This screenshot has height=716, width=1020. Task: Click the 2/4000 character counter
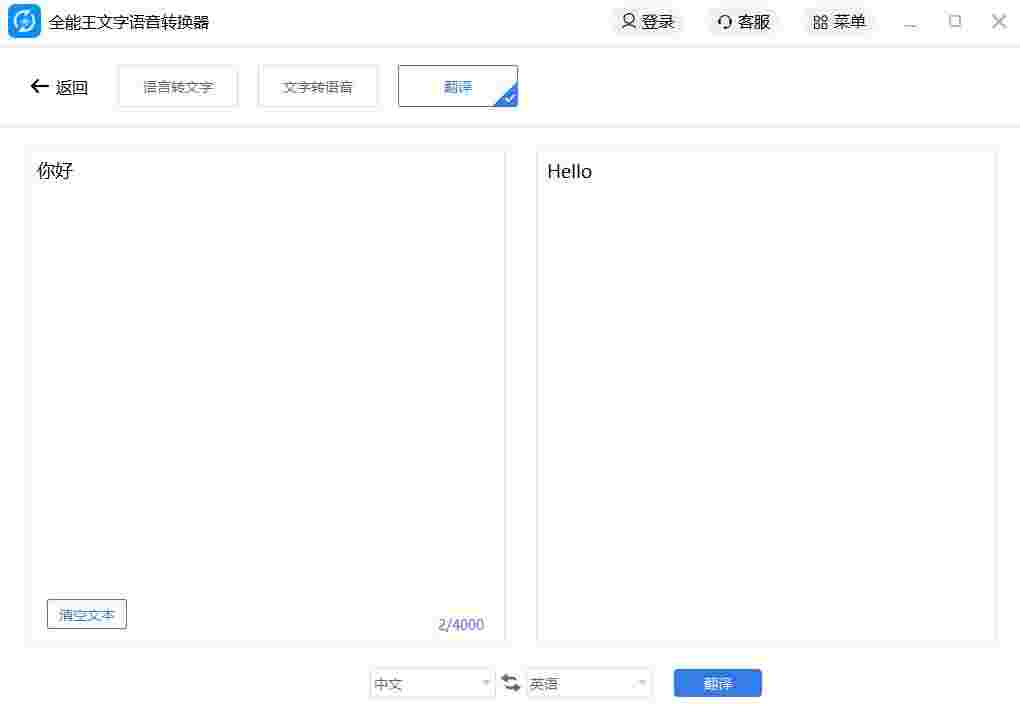(460, 624)
